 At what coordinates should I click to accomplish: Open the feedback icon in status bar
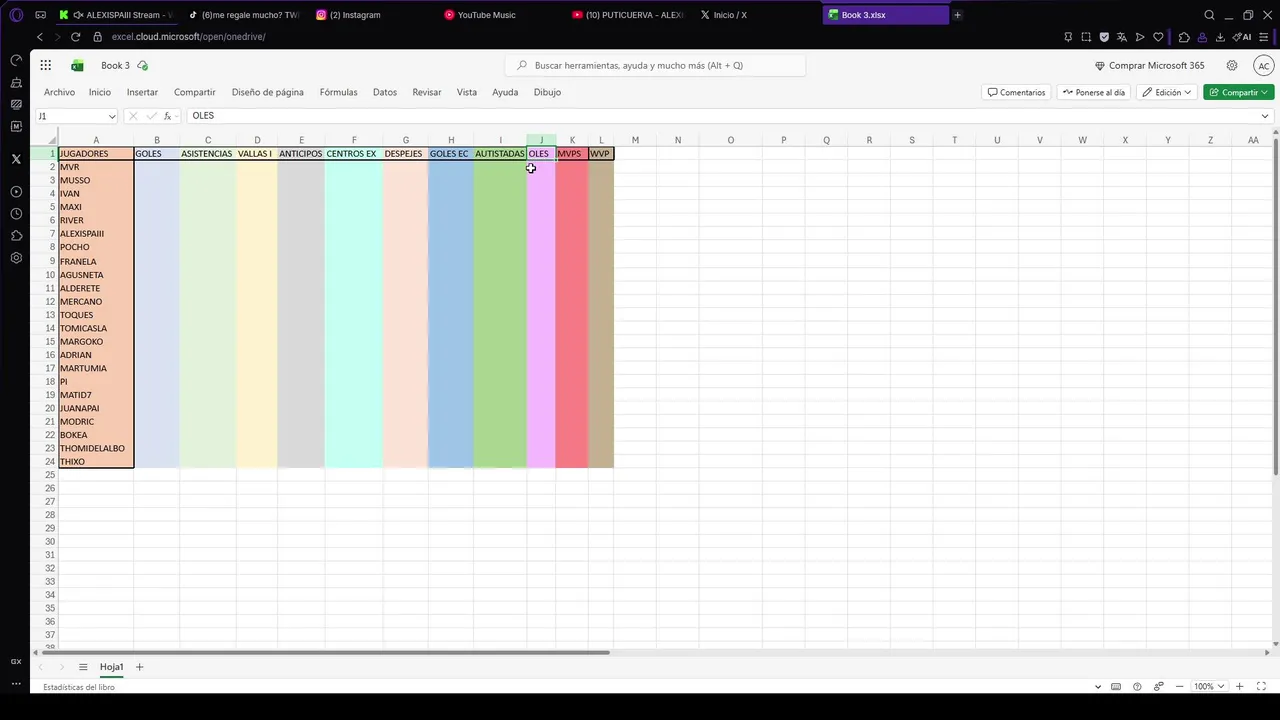[x=1159, y=687]
